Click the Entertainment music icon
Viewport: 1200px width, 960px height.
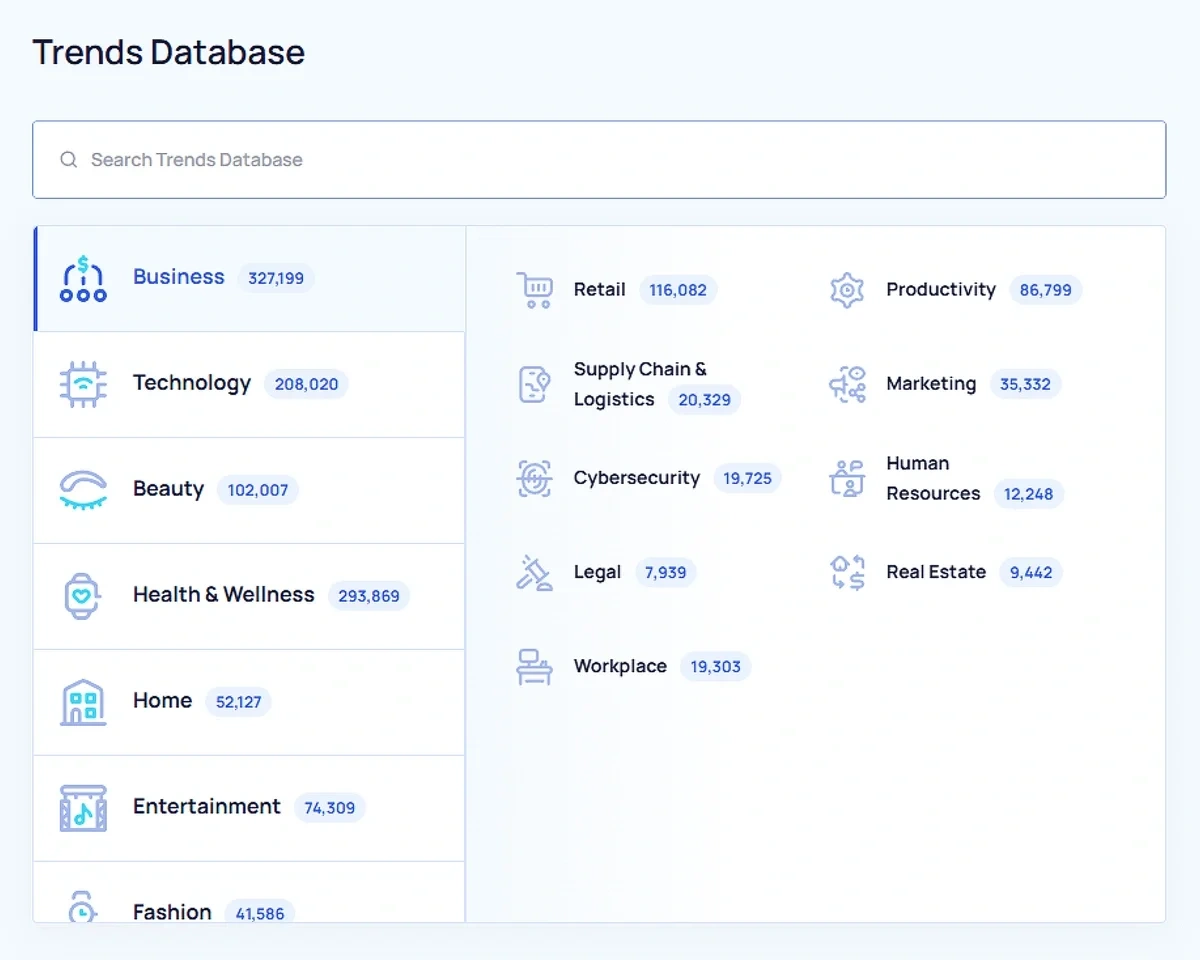[x=82, y=807]
